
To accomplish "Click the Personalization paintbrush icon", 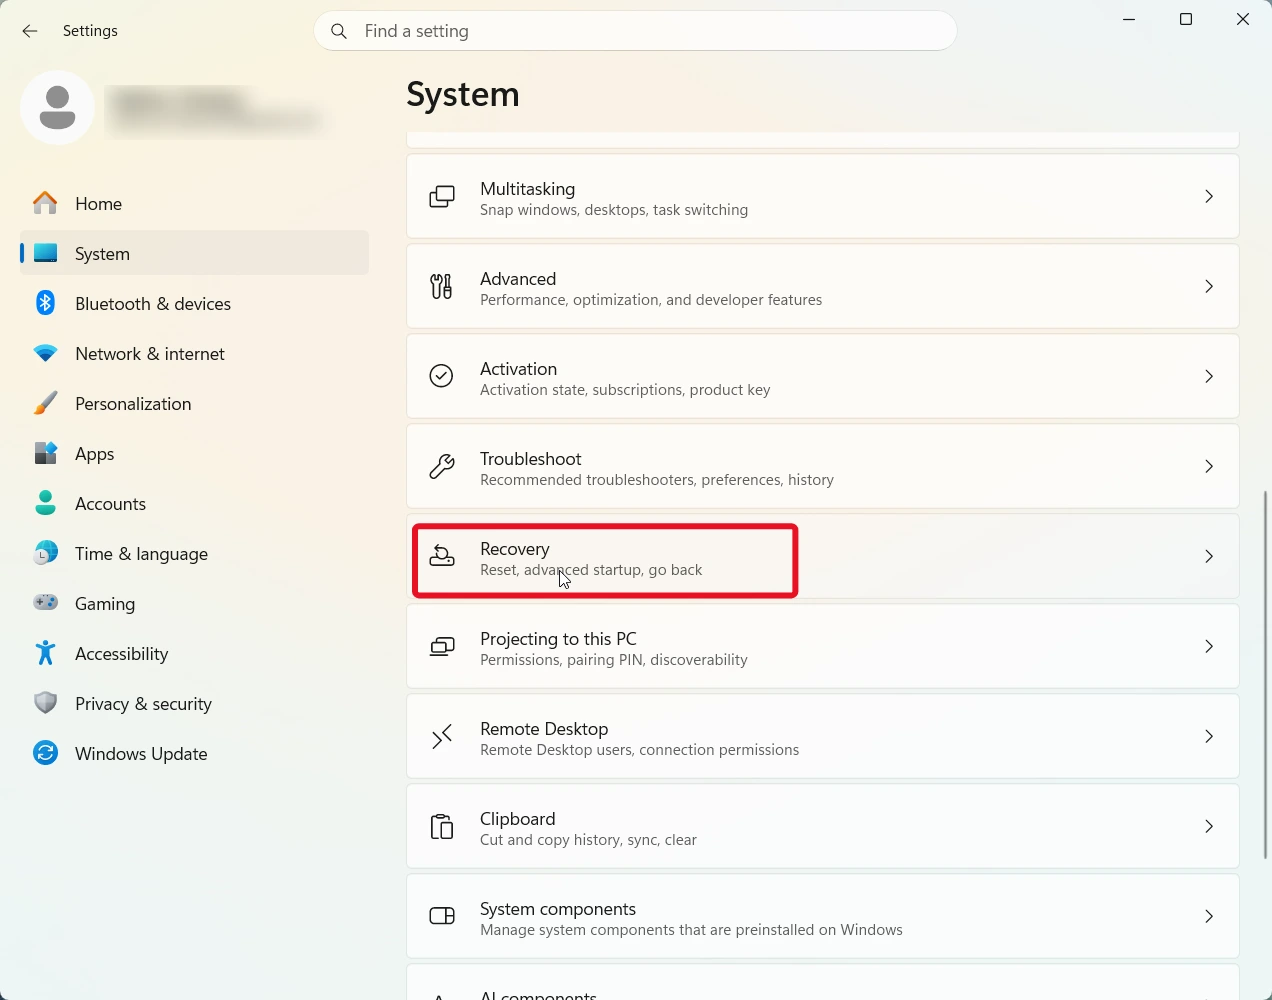I will tap(45, 403).
